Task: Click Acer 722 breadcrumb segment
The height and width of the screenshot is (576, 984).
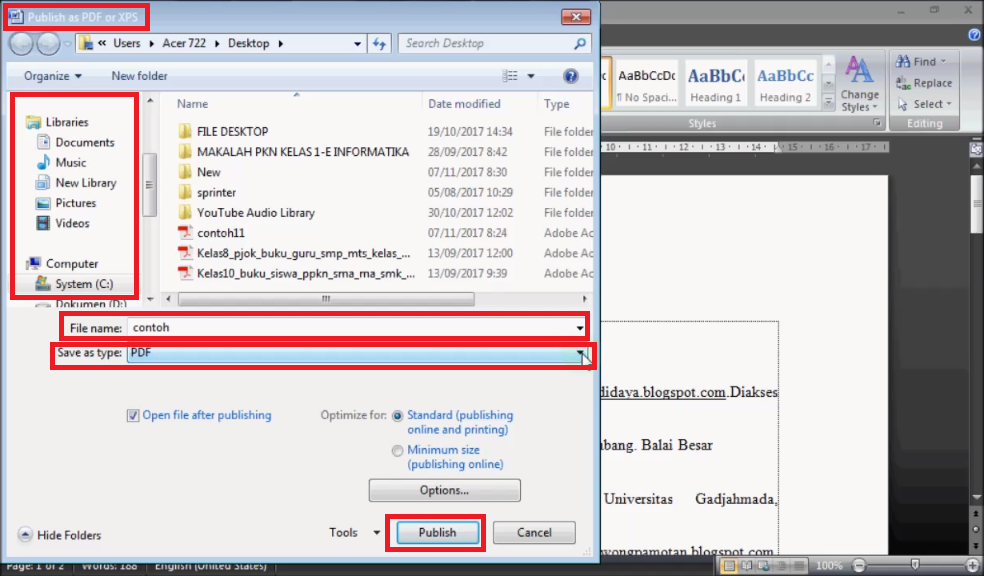Action: tap(184, 43)
